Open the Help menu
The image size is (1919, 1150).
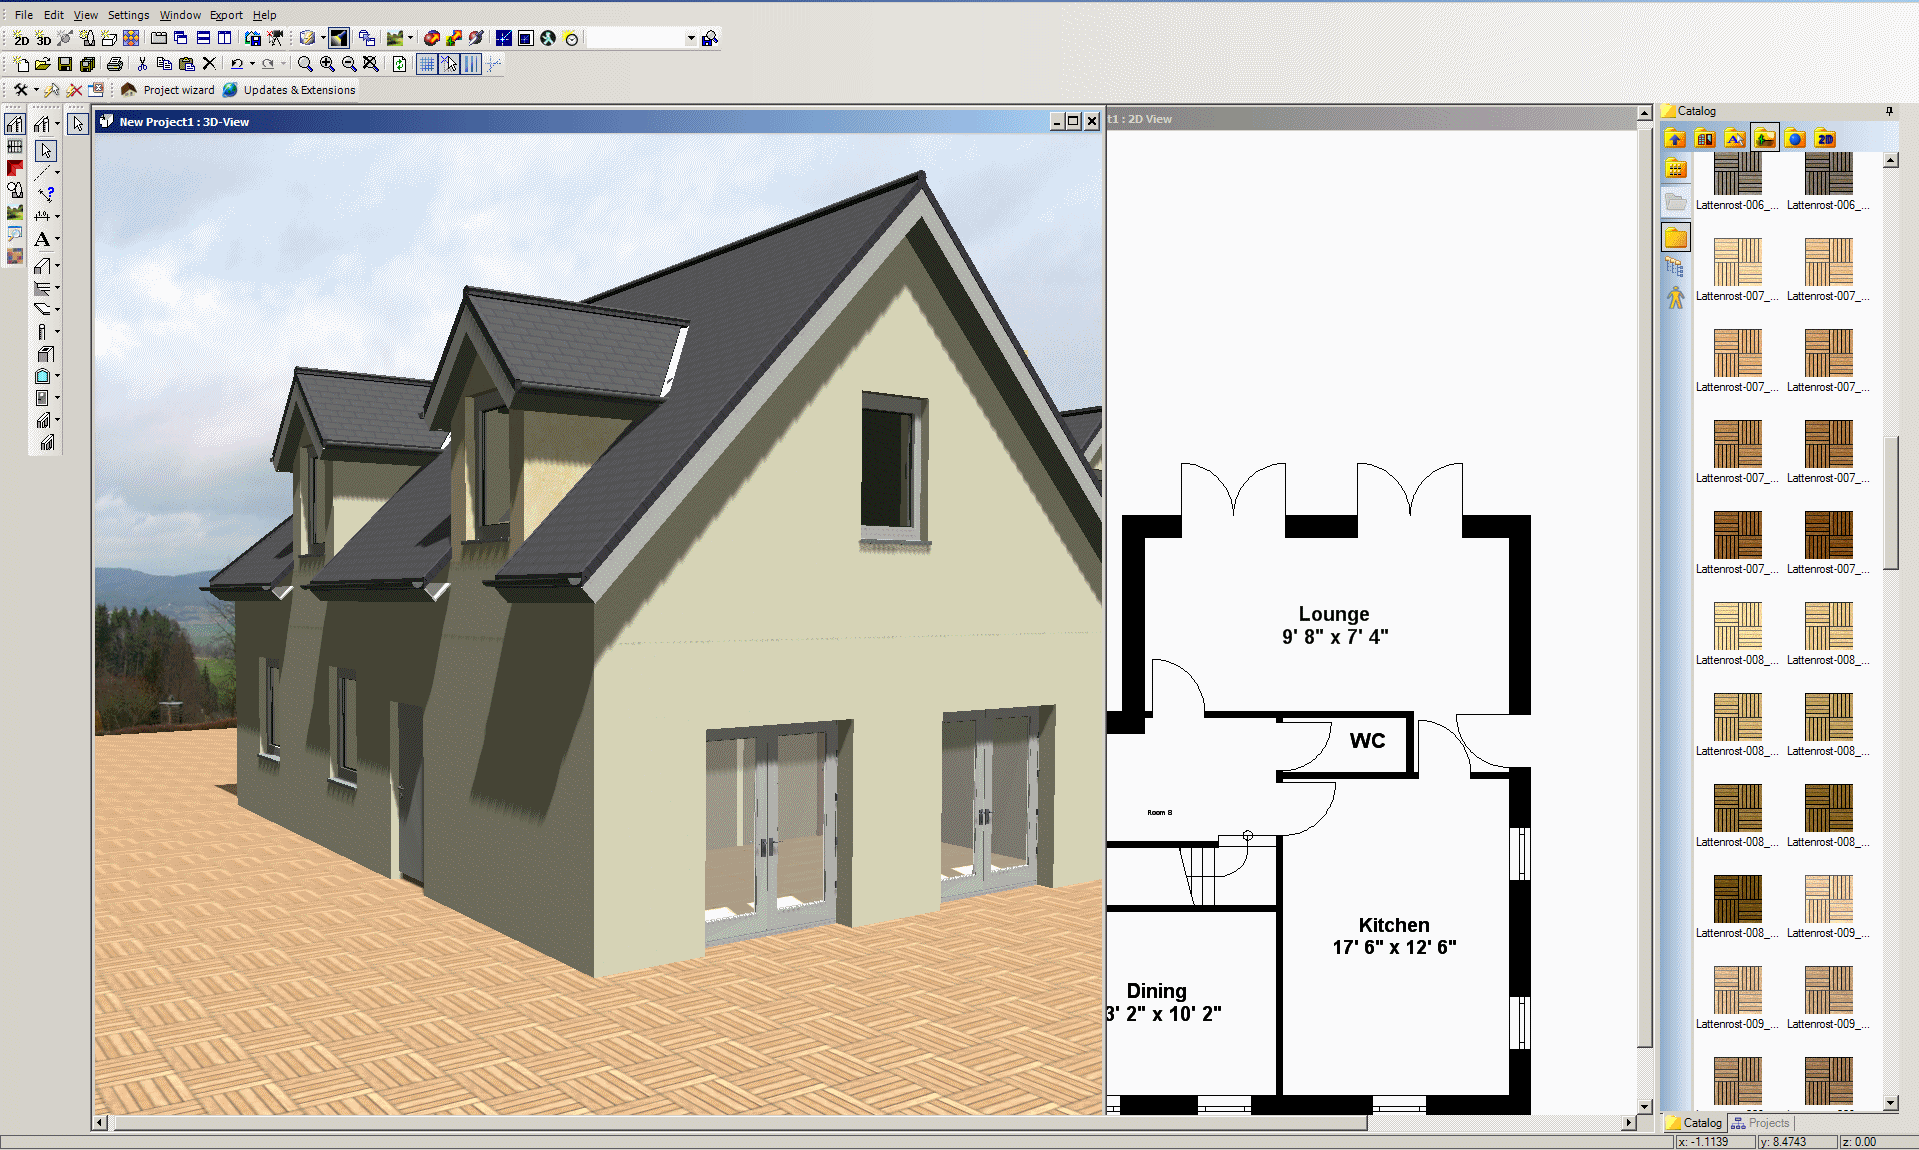[x=264, y=15]
